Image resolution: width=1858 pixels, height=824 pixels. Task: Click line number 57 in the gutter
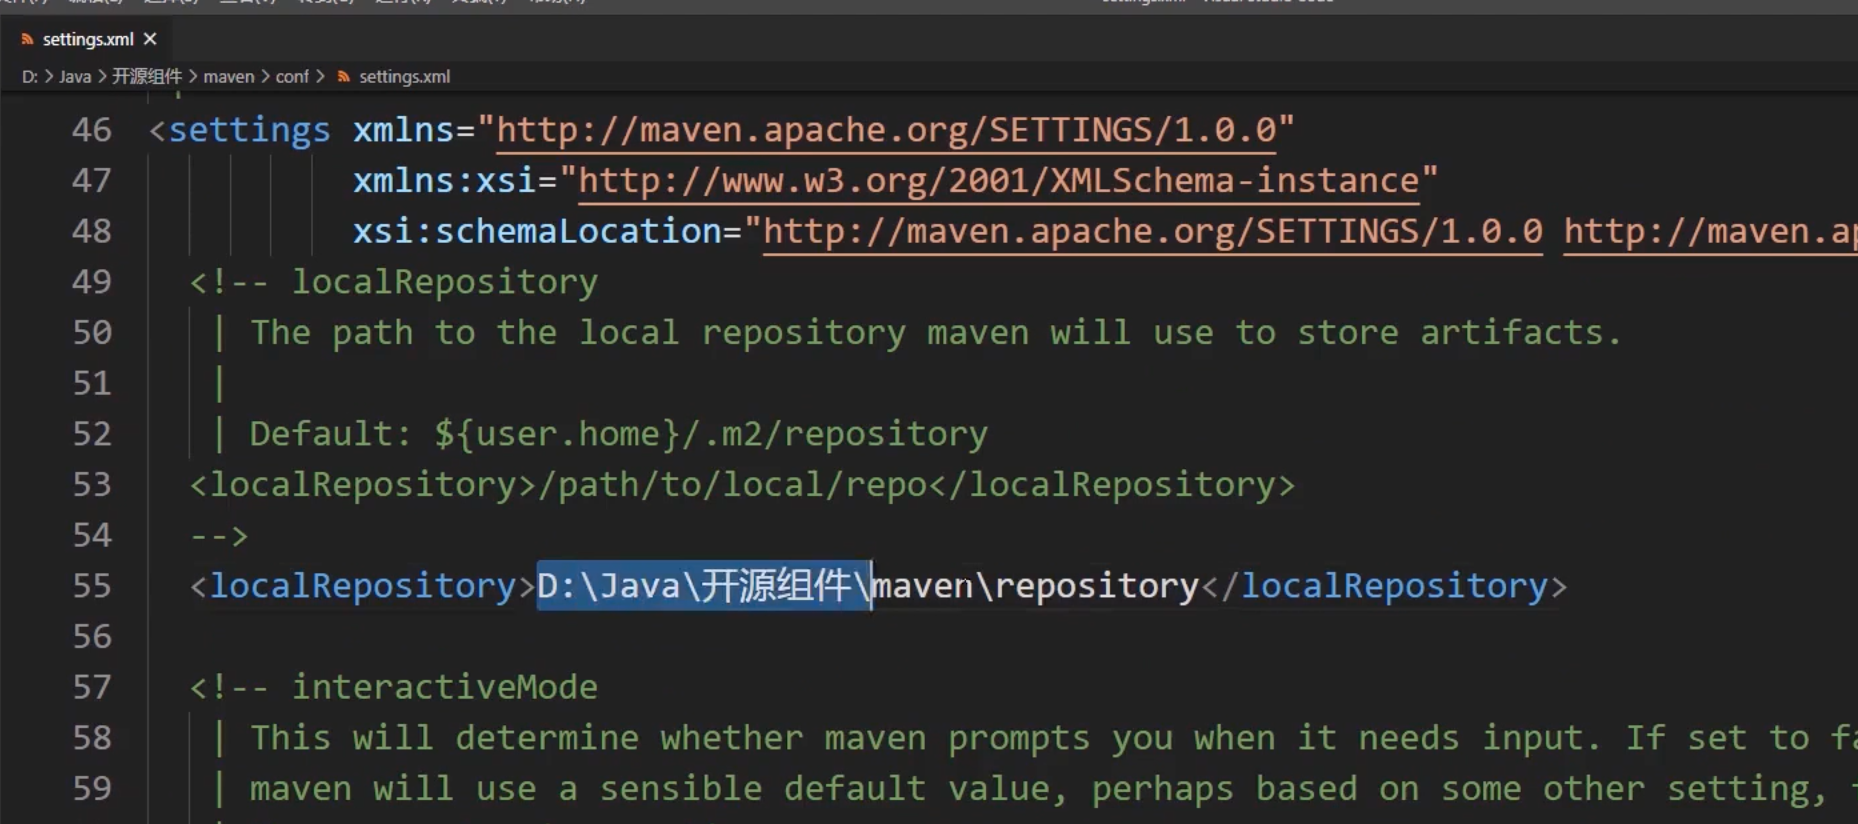[x=92, y=687]
